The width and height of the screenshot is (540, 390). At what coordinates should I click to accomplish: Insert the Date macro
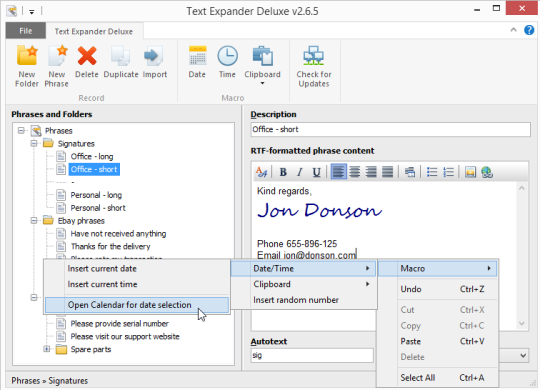pyautogui.click(x=197, y=62)
